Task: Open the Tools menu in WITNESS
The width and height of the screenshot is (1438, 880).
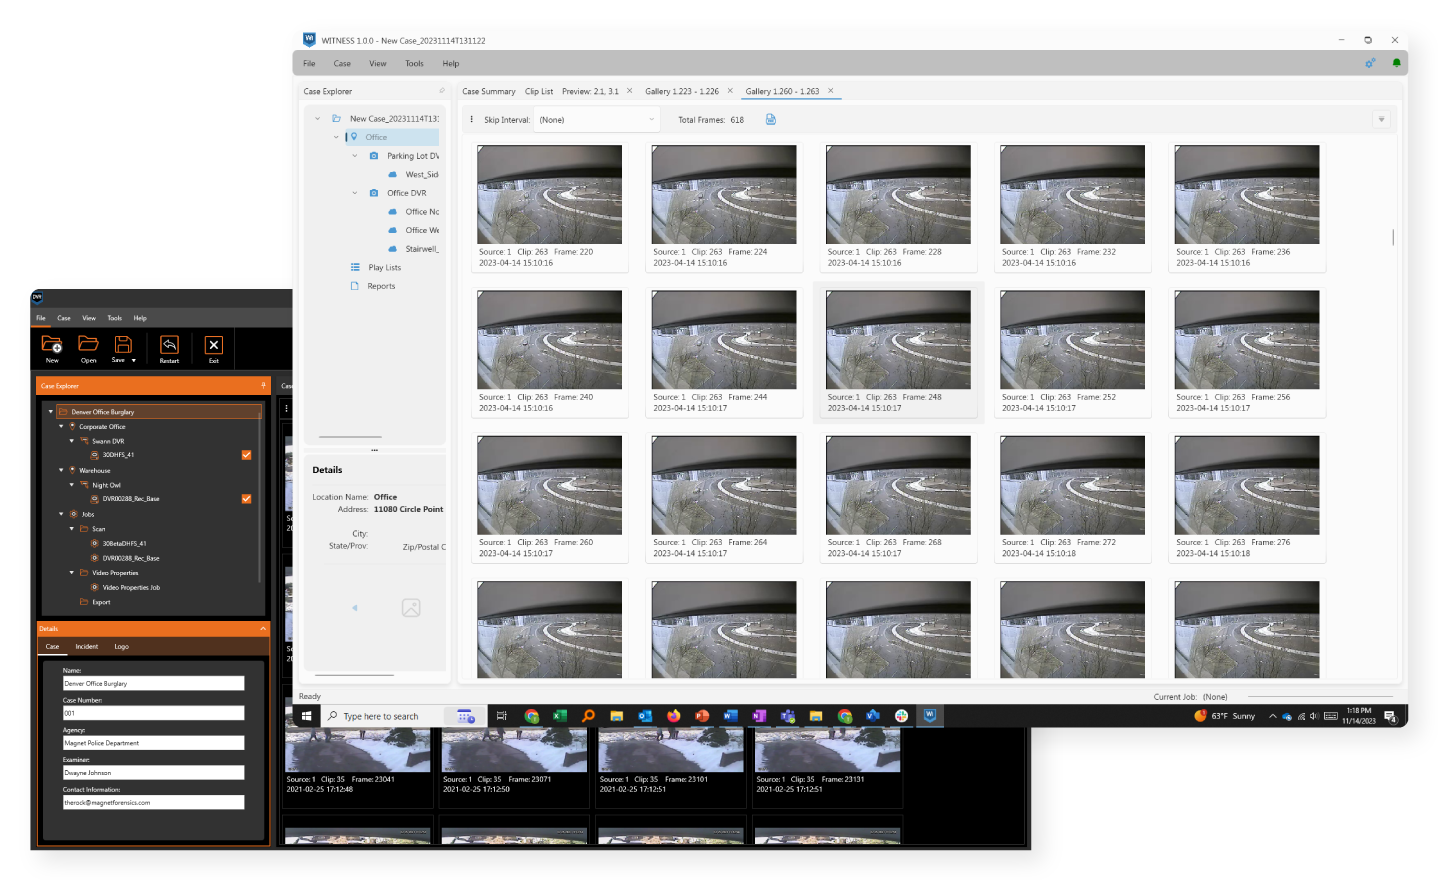Action: coord(414,64)
